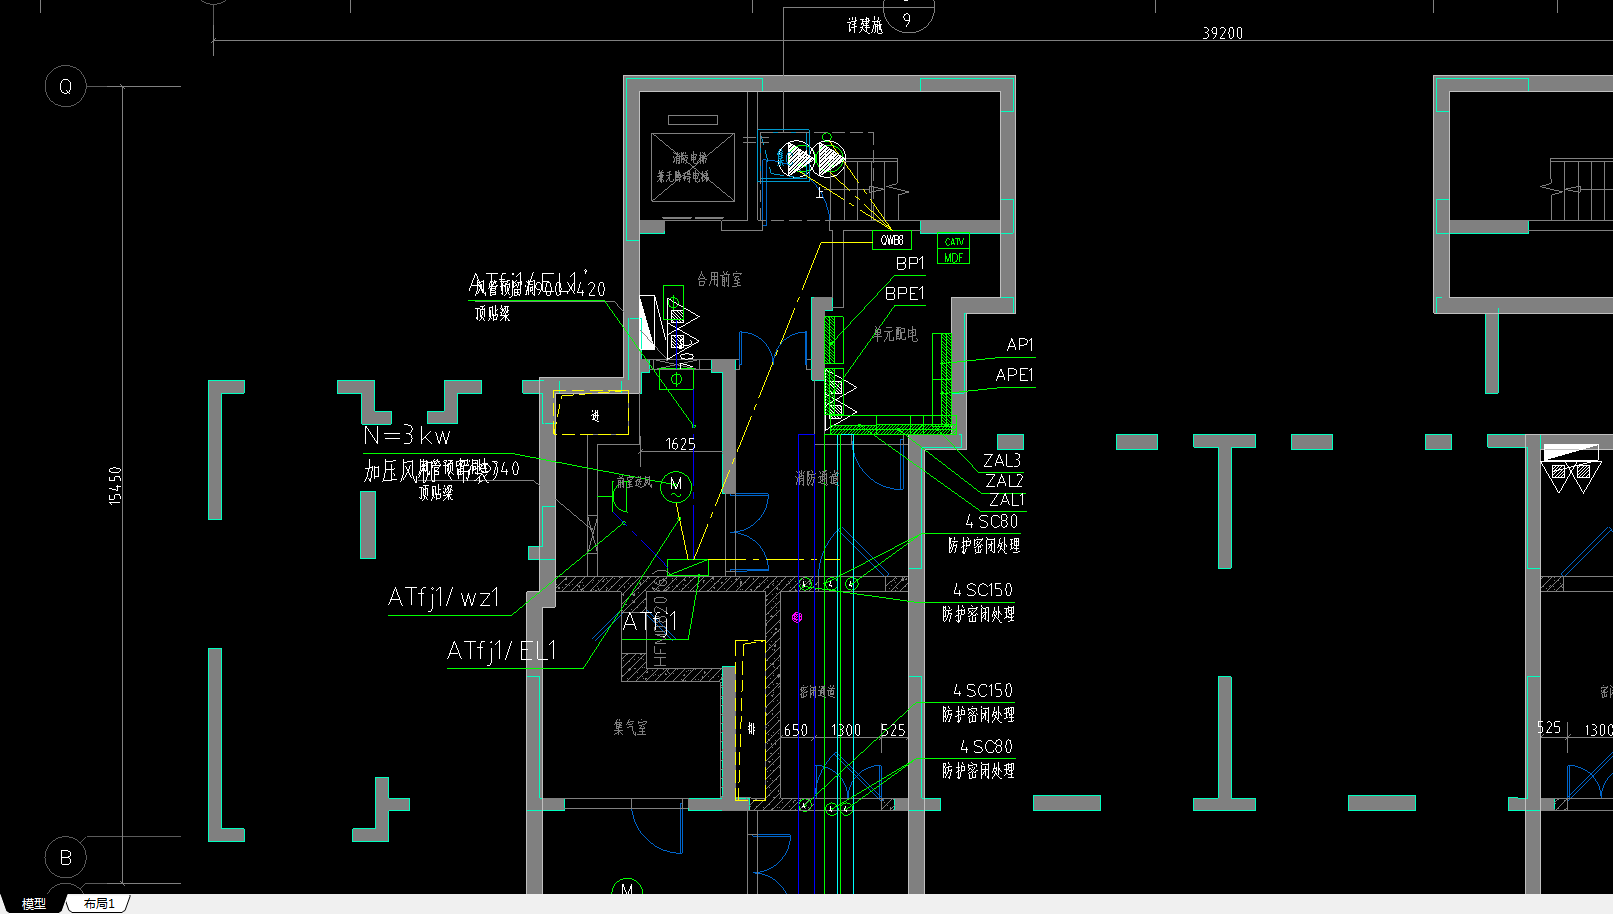The width and height of the screenshot is (1613, 914).
Task: Select the ZAL2 label
Action: [1005, 480]
